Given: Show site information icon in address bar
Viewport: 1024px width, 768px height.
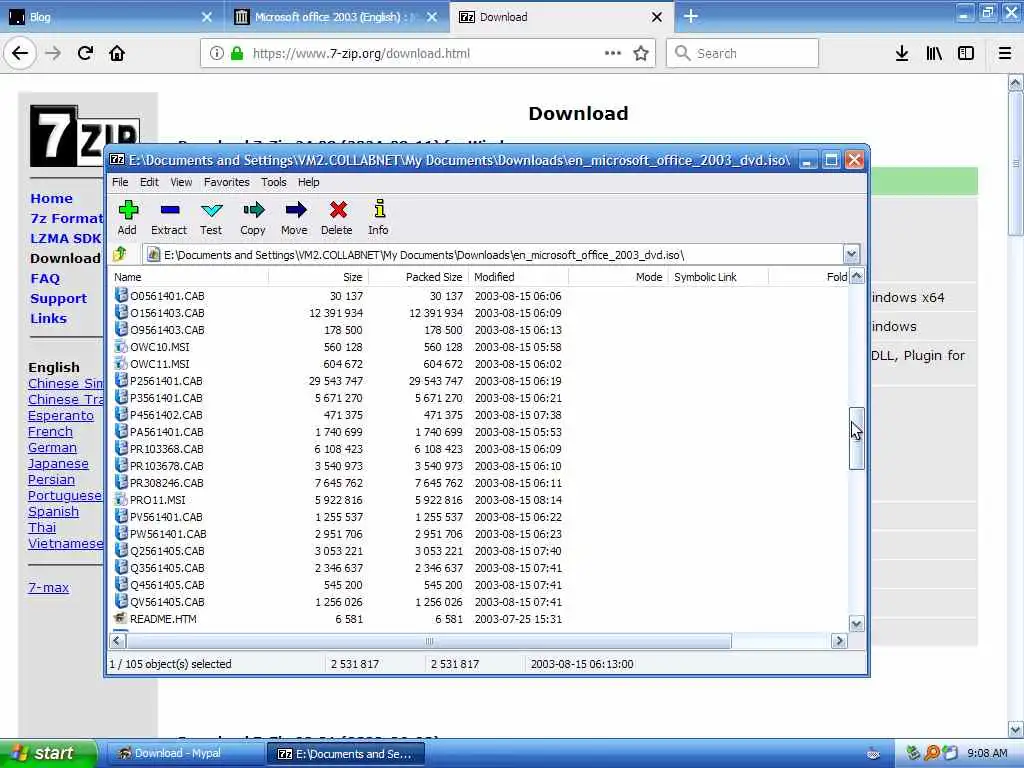Looking at the screenshot, I should click(x=217, y=53).
